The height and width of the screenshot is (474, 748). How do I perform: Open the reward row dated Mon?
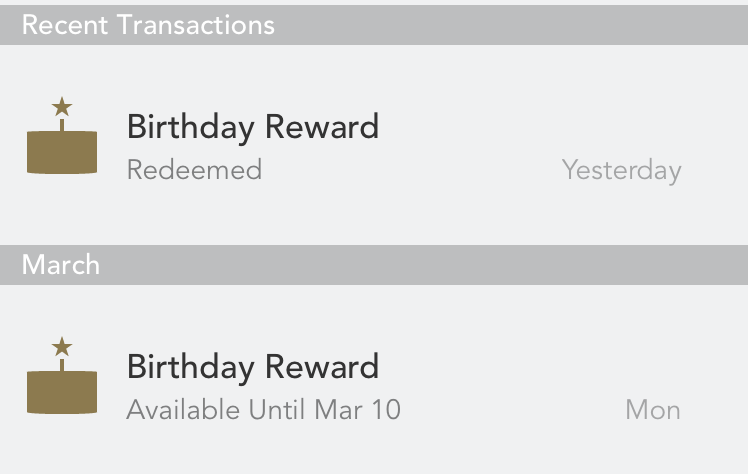[374, 379]
